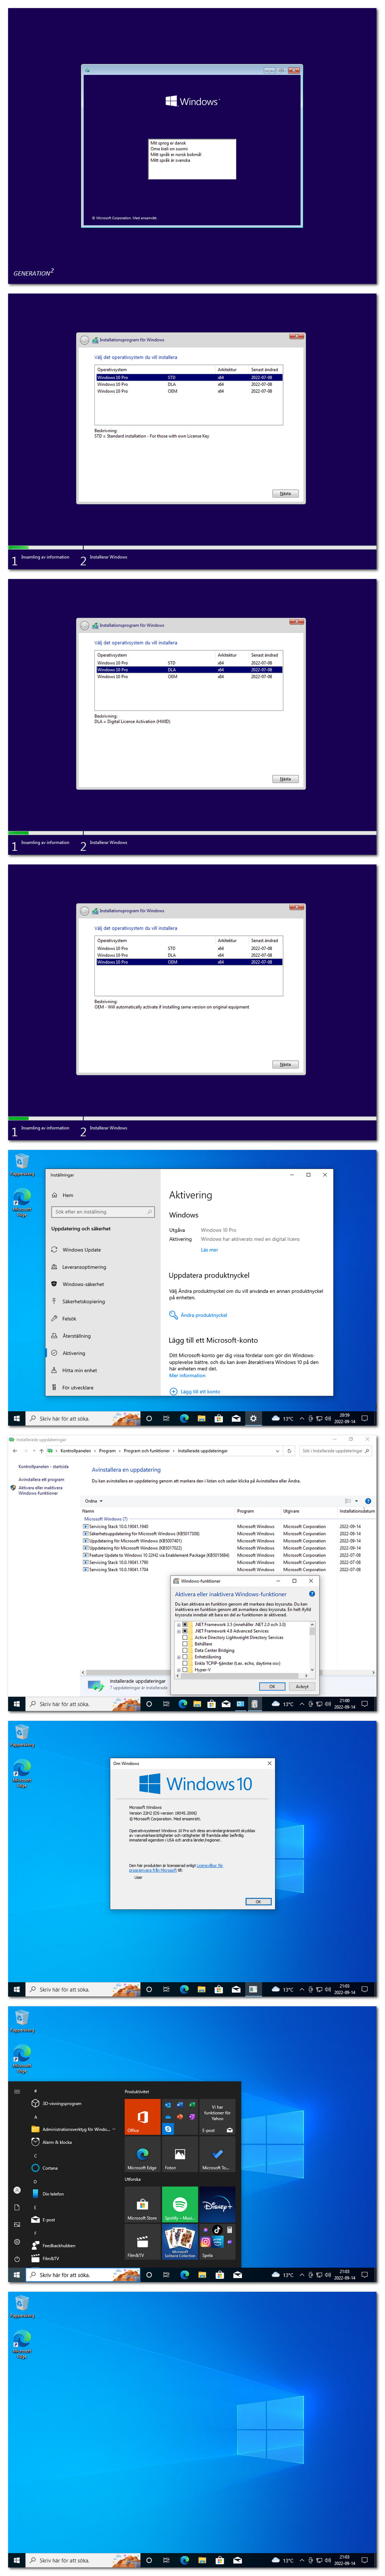Enable Active Directory Lightweight Directory Services checkbox
The width and height of the screenshot is (385, 2576).
click(x=185, y=1638)
